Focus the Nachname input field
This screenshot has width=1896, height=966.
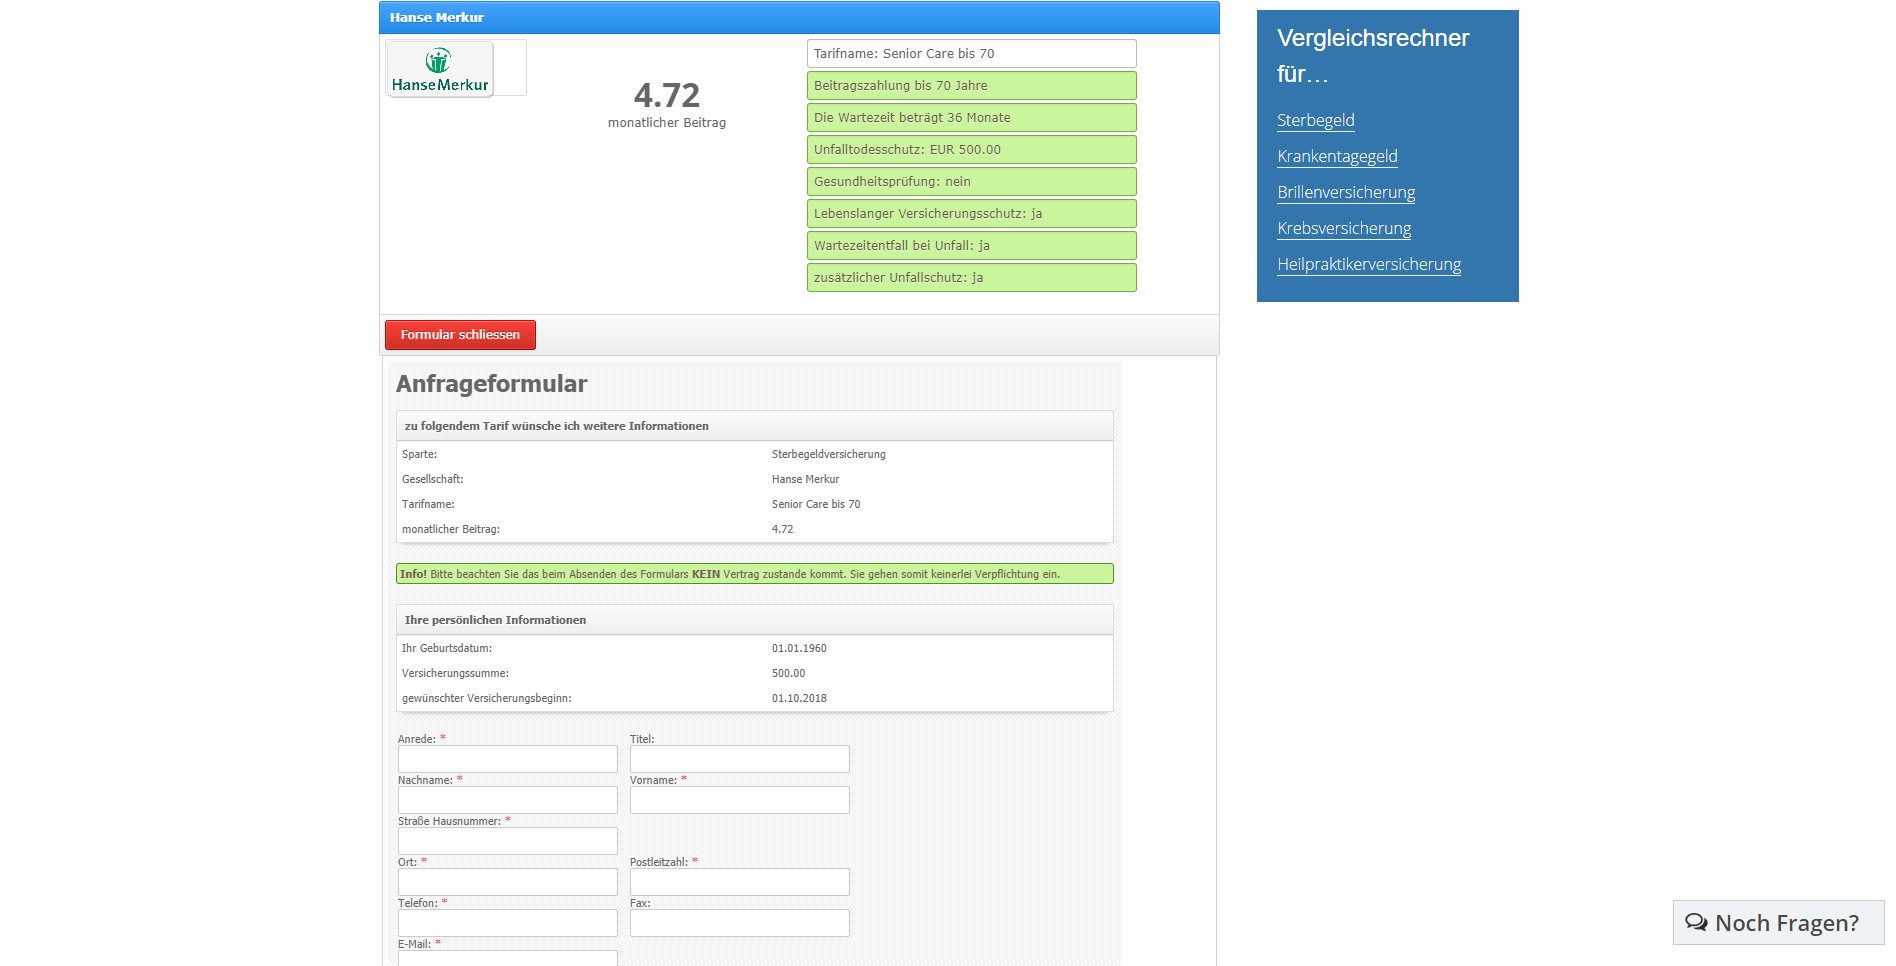[x=508, y=800]
